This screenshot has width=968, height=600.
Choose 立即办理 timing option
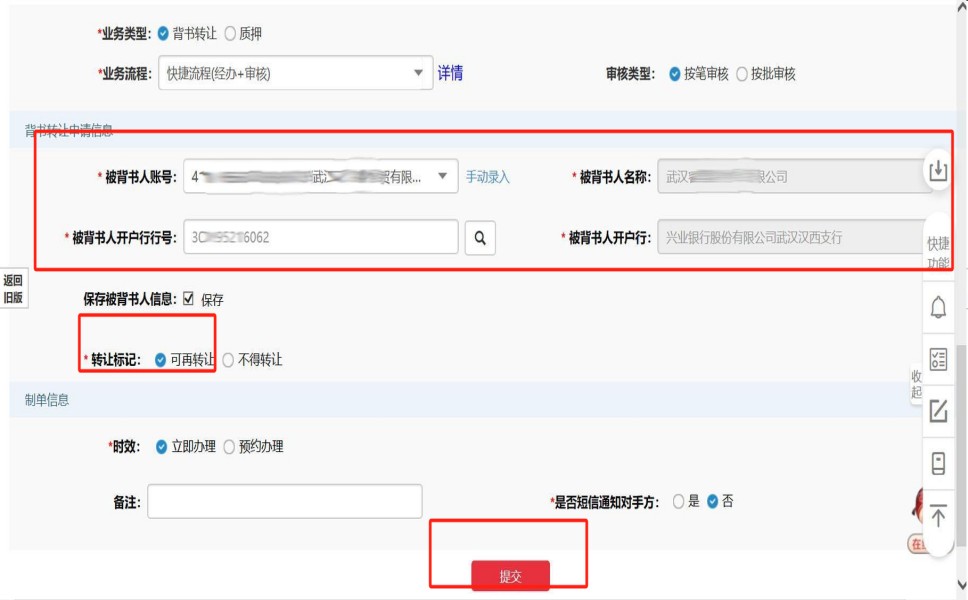tap(161, 447)
